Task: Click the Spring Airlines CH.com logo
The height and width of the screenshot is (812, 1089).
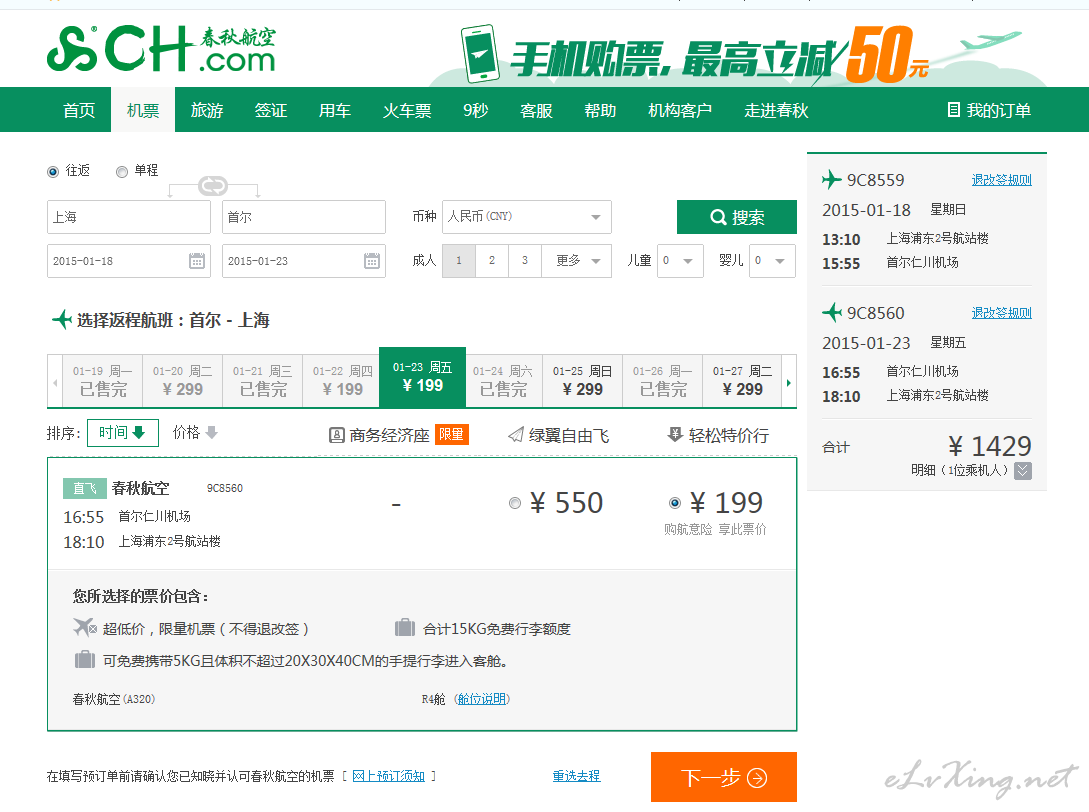Action: tap(161, 49)
